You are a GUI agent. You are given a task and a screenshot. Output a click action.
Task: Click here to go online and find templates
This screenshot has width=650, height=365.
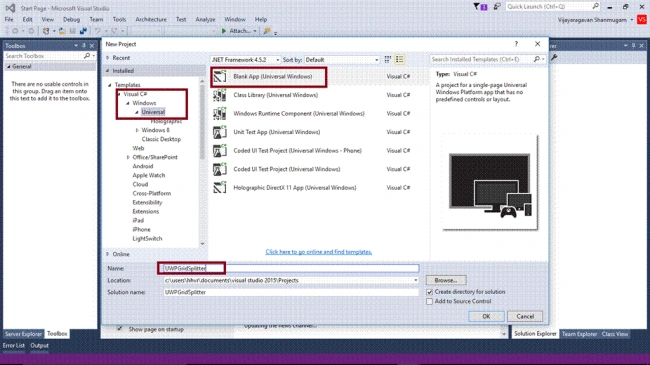[319, 252]
